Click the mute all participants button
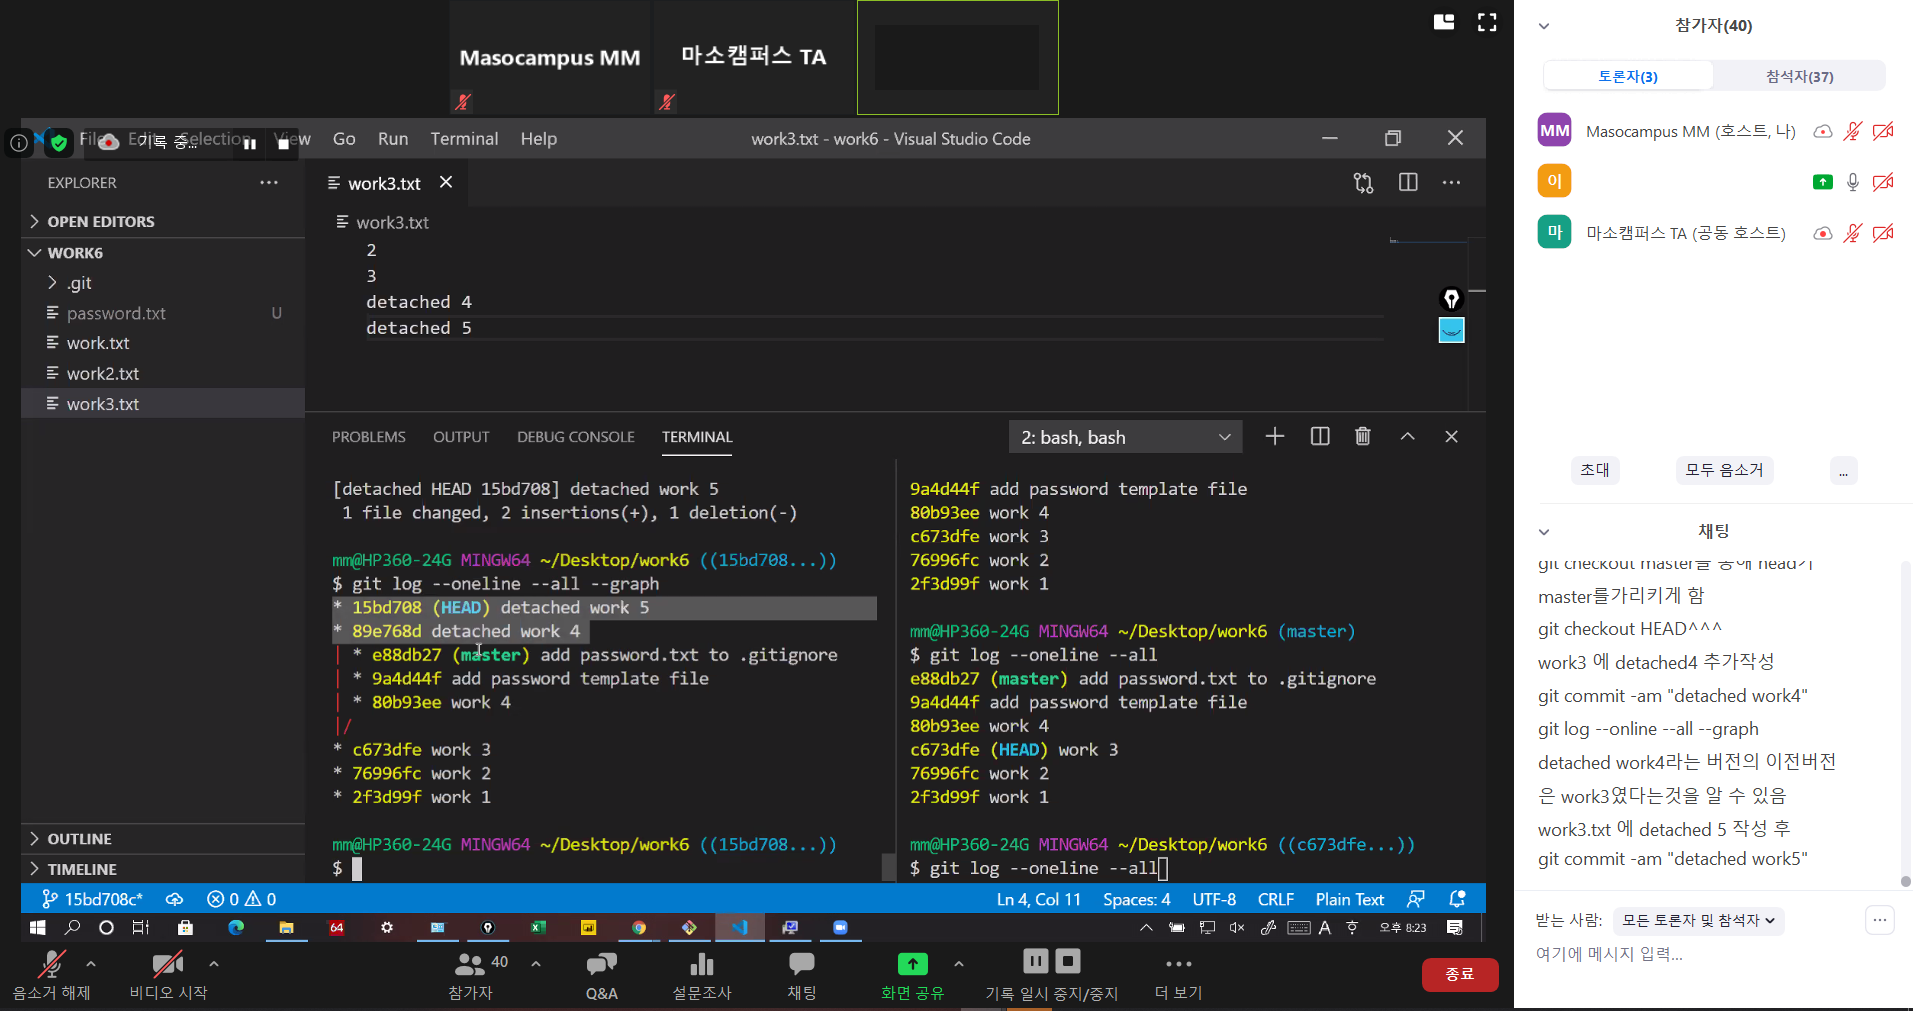The width and height of the screenshot is (1913, 1011). (x=1724, y=470)
